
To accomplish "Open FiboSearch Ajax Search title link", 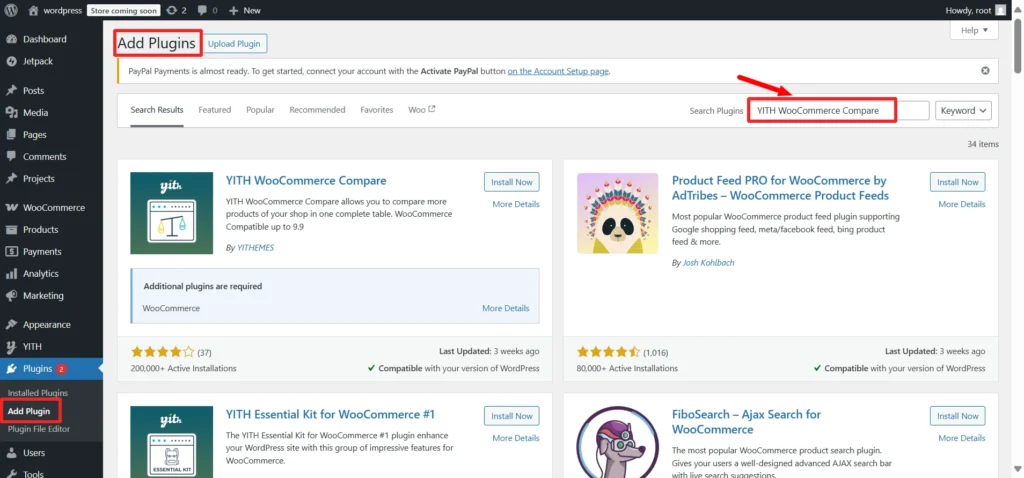I will [x=746, y=422].
